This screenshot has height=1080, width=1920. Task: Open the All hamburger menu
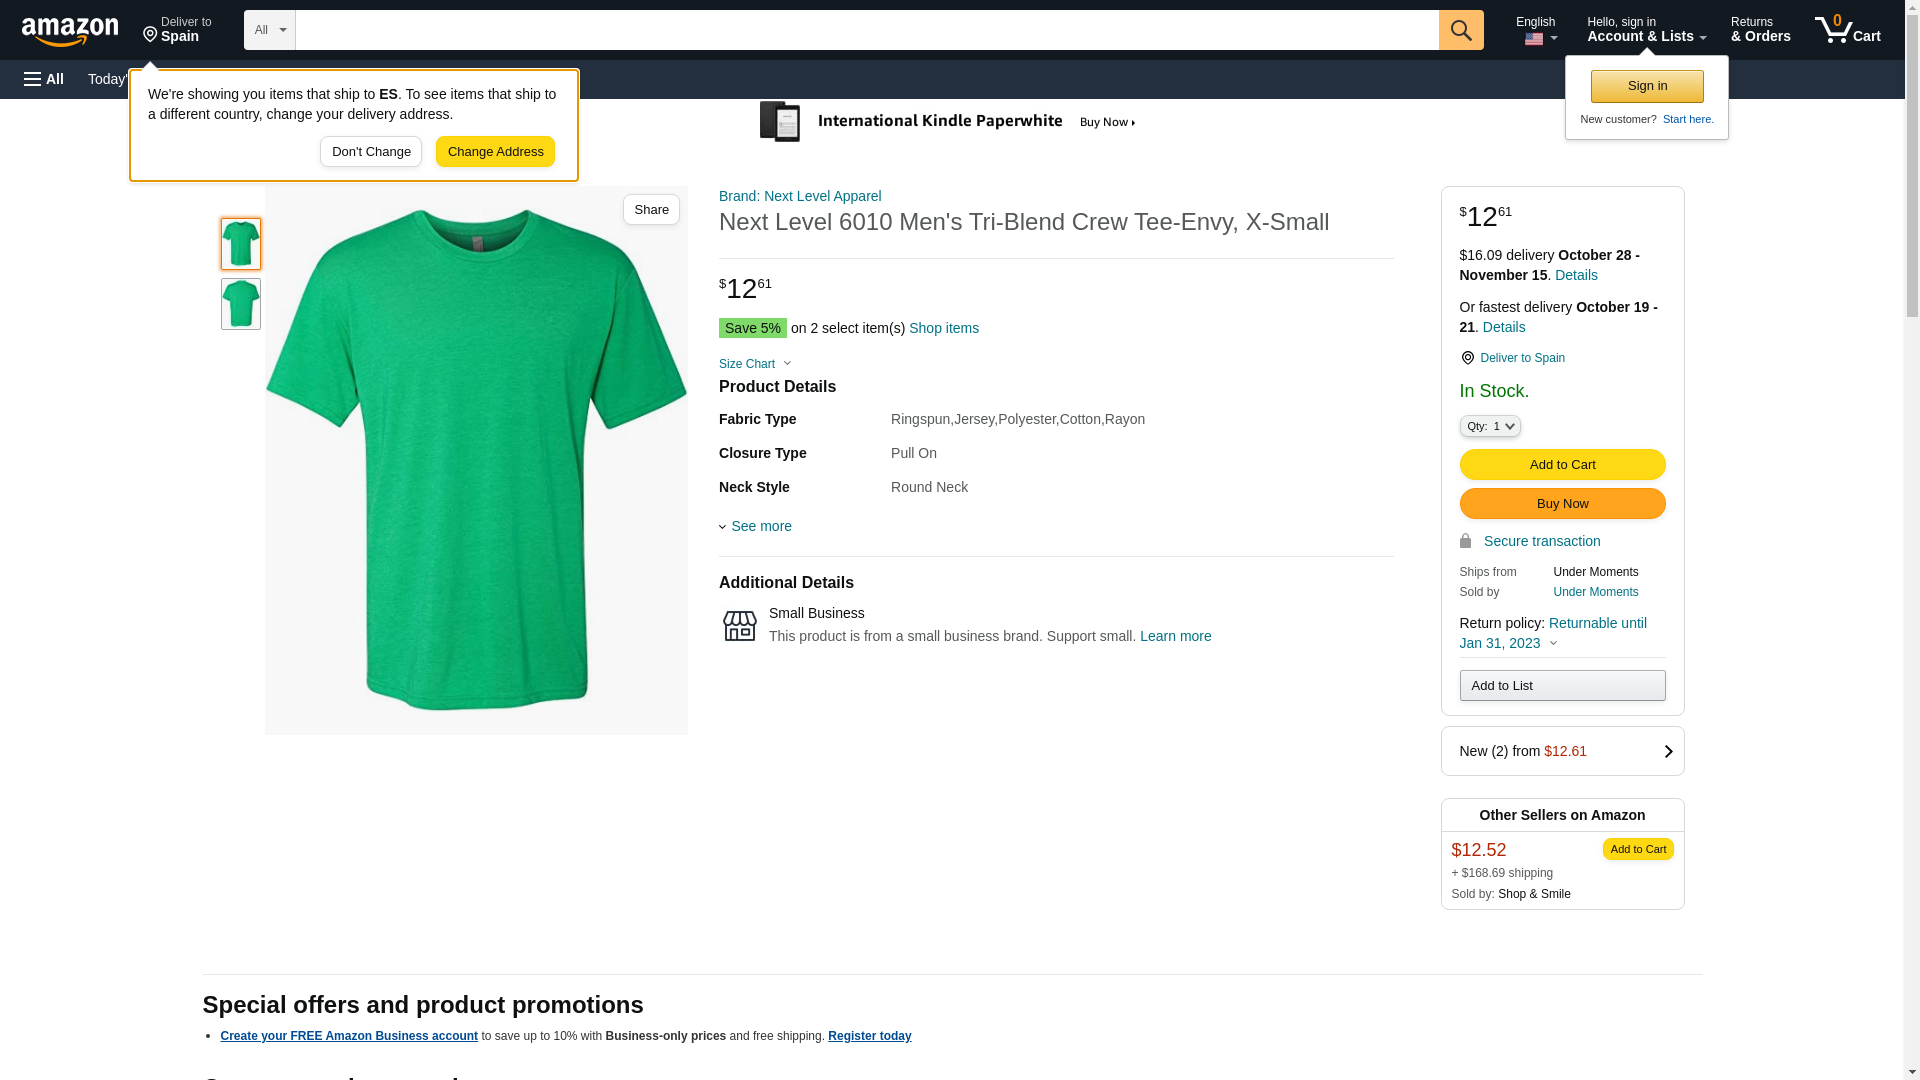point(44,79)
